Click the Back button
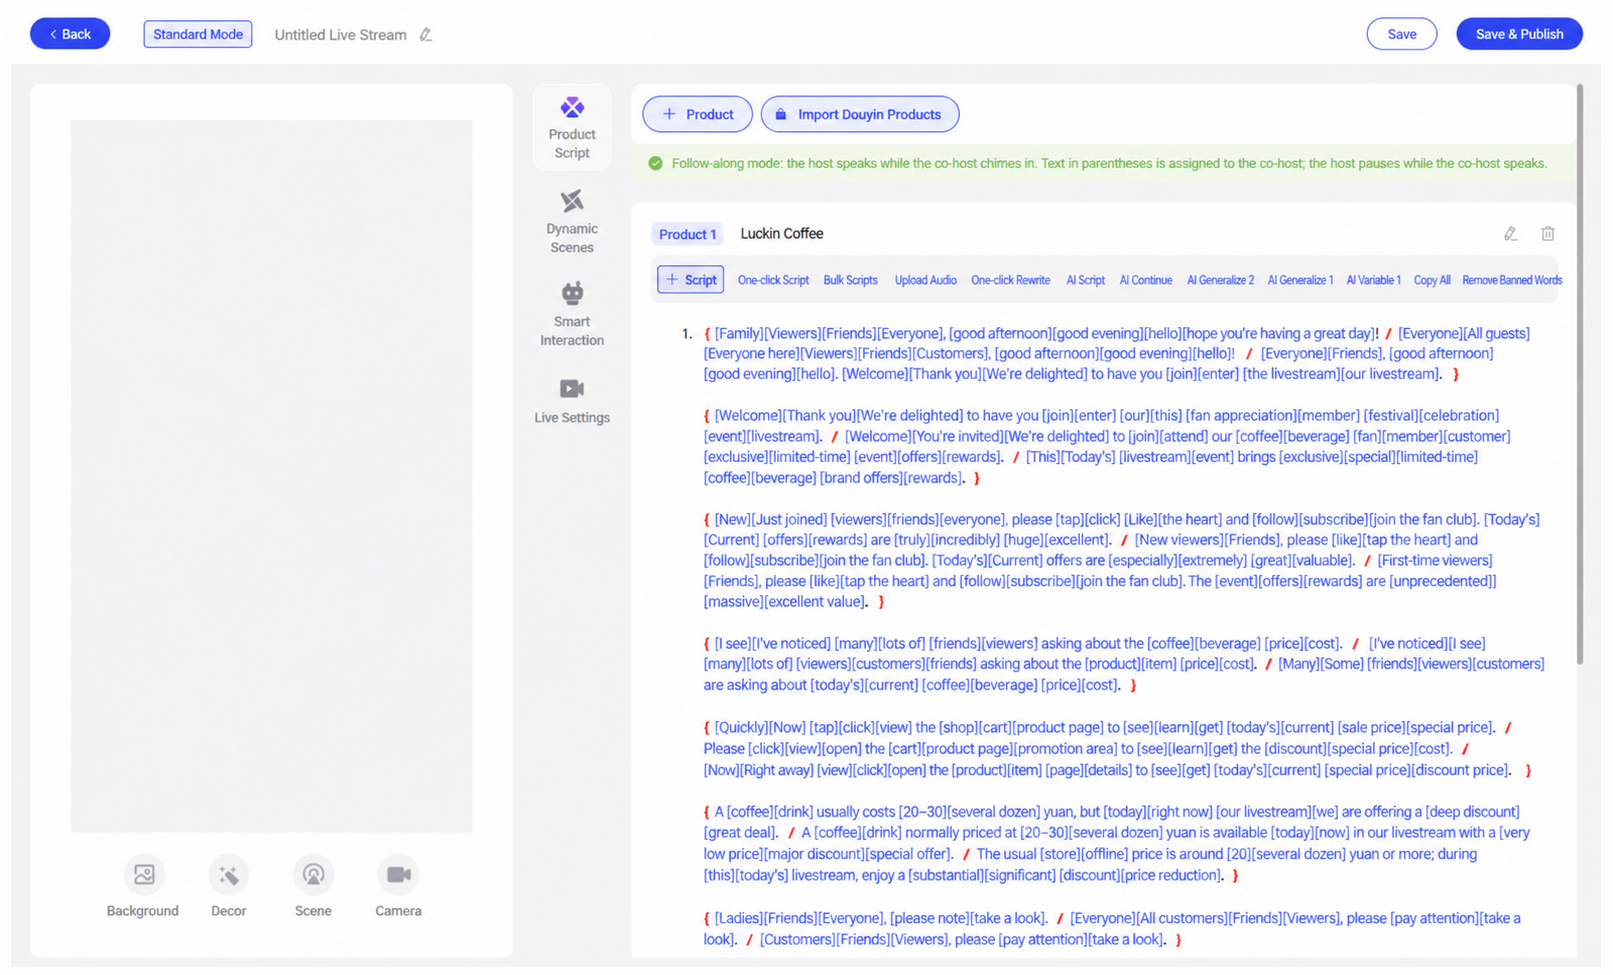This screenshot has width=1613, height=975. 70,34
